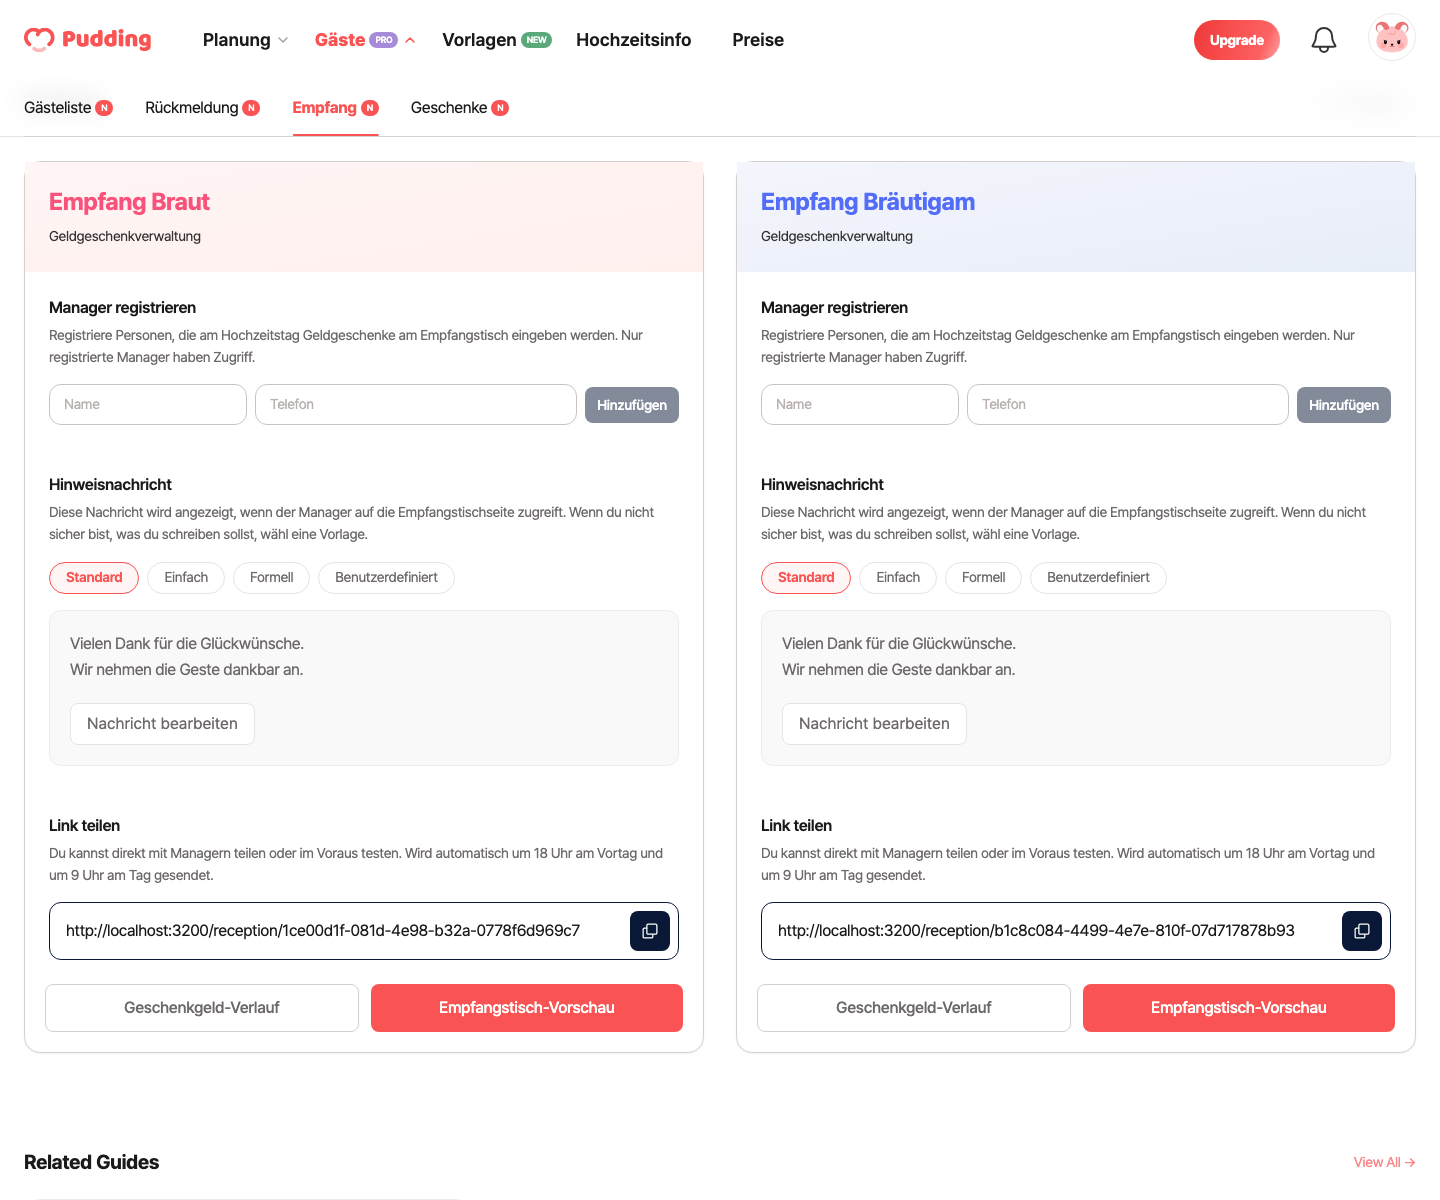Select Benutzerdefiniert template in Empfang Bräutigam
This screenshot has height=1200, width=1440.
1098,578
